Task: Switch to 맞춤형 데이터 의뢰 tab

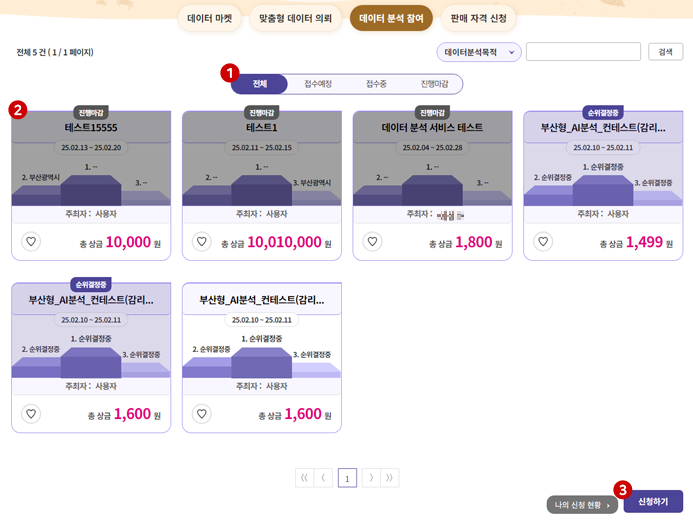Action: pyautogui.click(x=296, y=19)
